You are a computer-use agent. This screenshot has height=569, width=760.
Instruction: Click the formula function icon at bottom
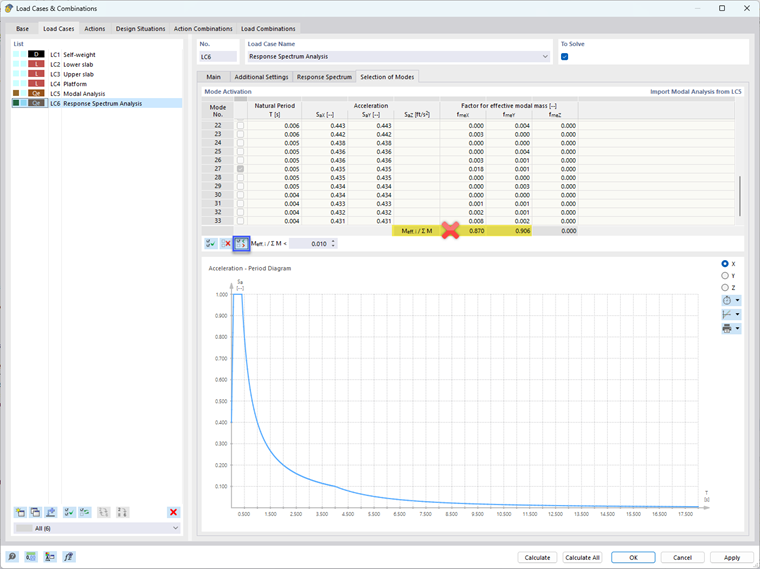point(68,557)
